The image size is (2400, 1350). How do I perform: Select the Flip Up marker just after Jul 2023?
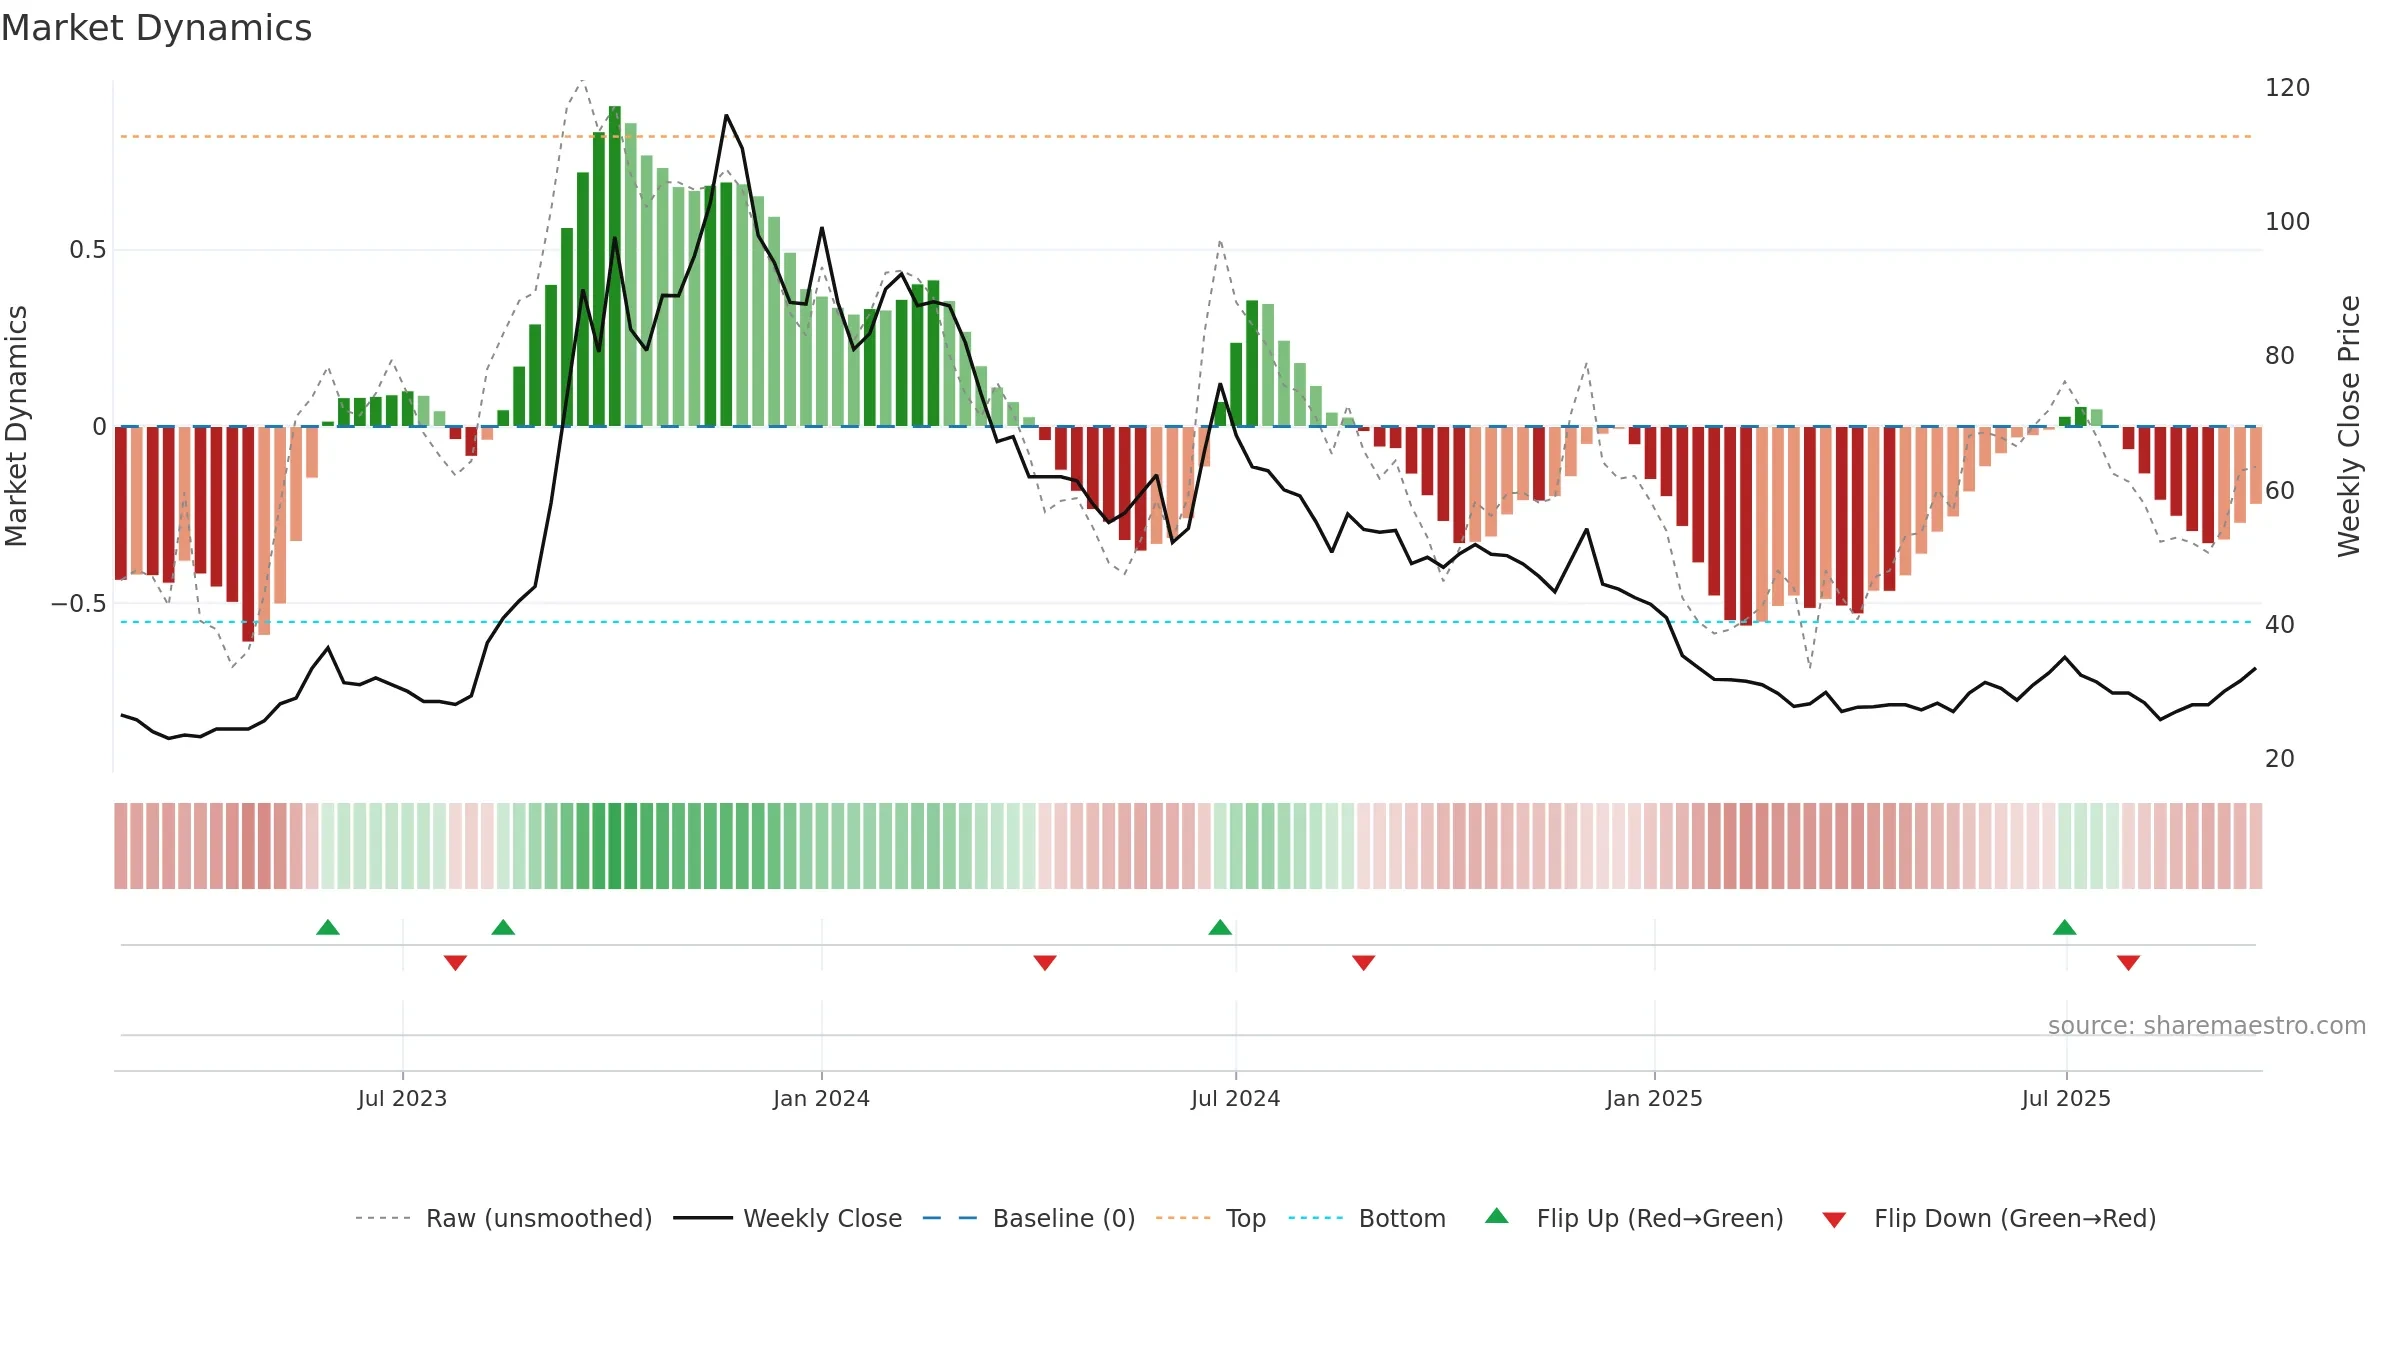pos(503,927)
